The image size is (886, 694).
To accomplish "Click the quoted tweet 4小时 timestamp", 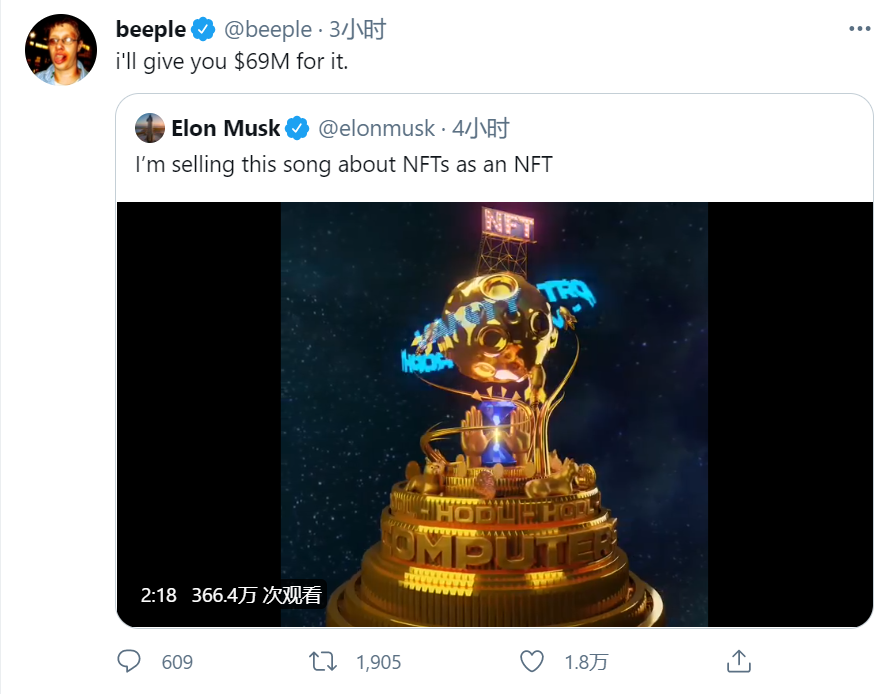I will pyautogui.click(x=481, y=128).
